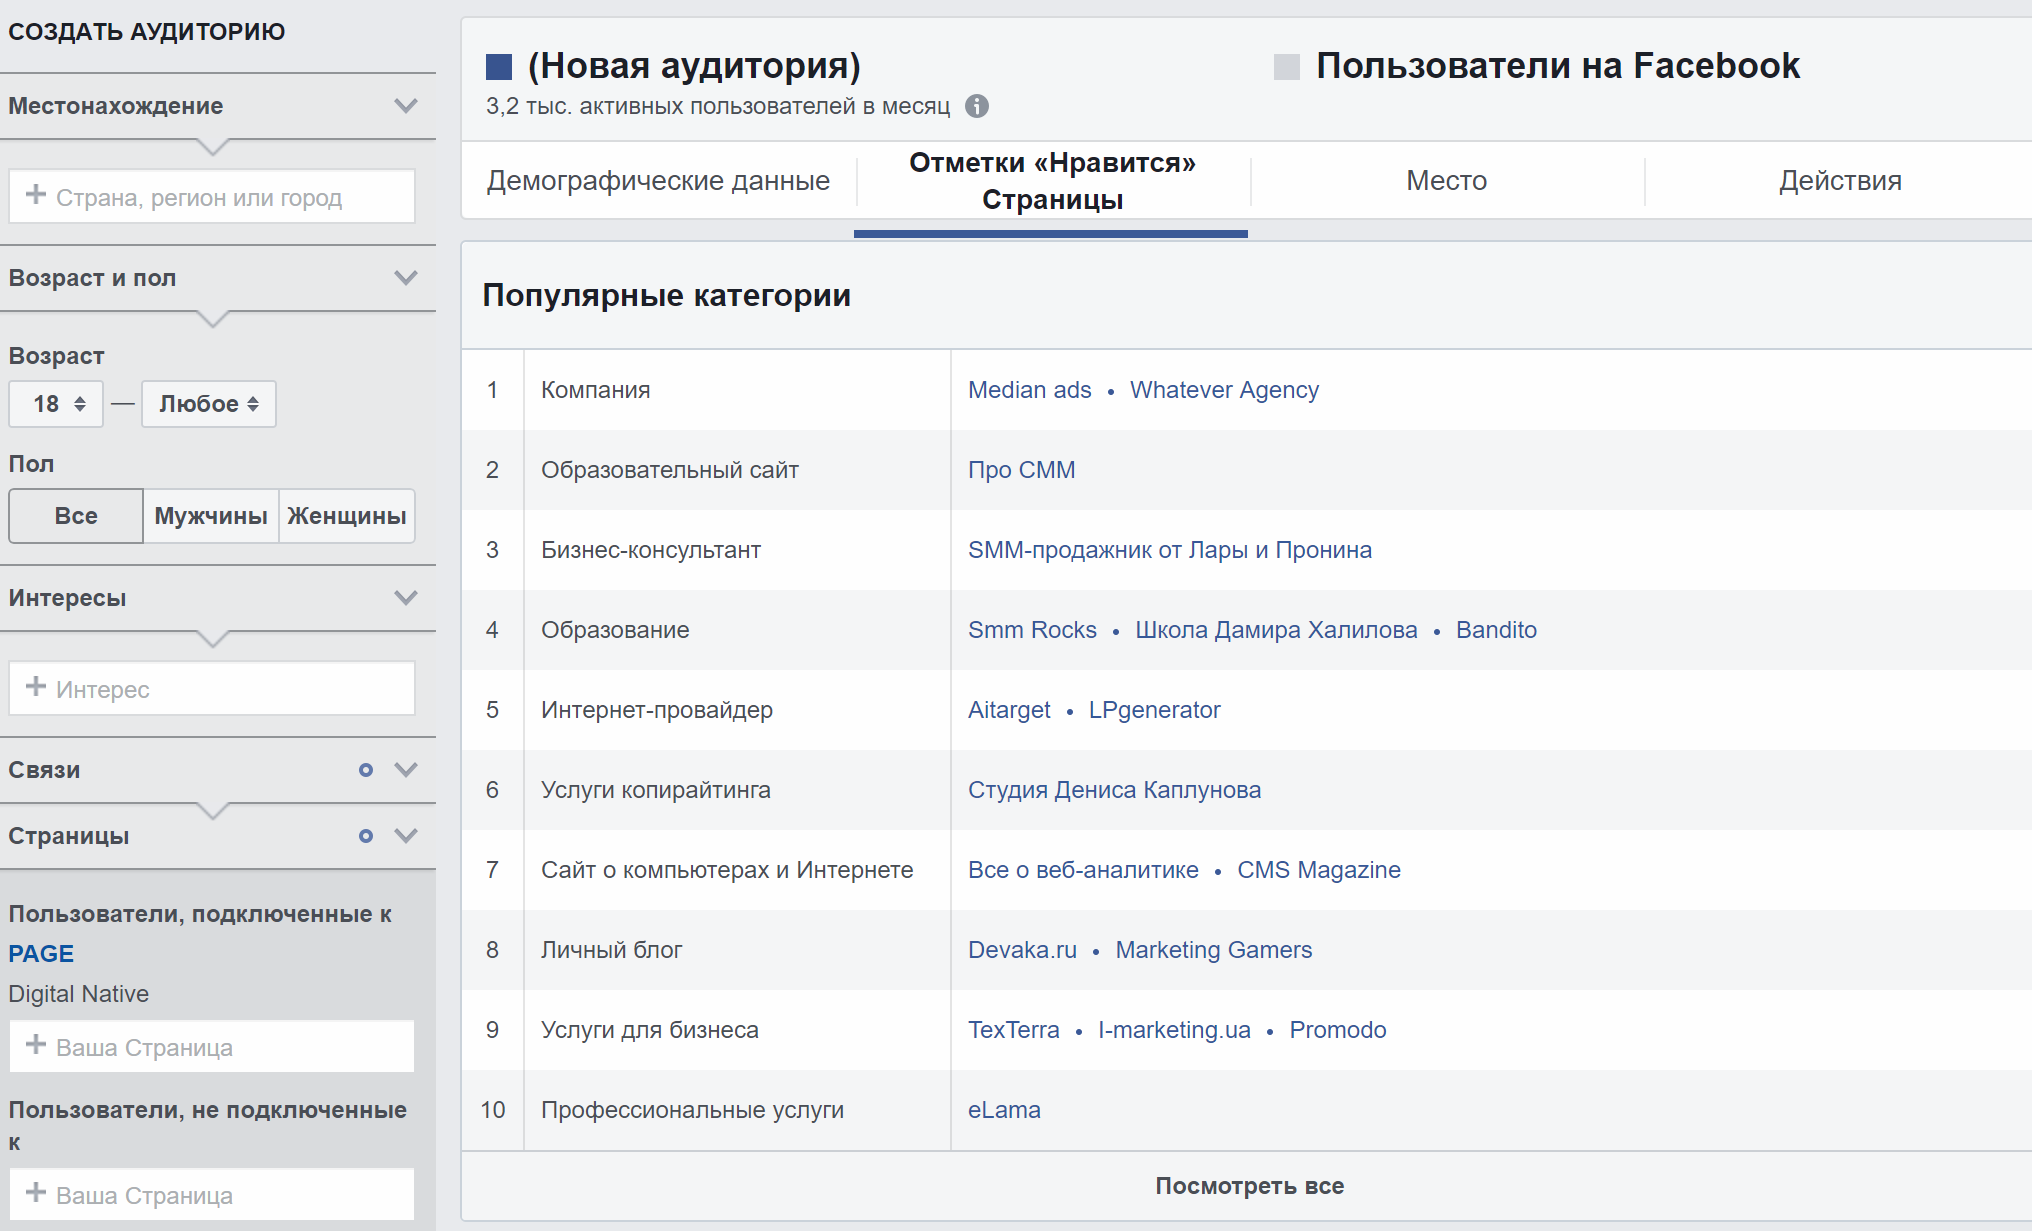The height and width of the screenshot is (1231, 2032).
Task: Open the Median ads page link
Action: pos(1029,390)
